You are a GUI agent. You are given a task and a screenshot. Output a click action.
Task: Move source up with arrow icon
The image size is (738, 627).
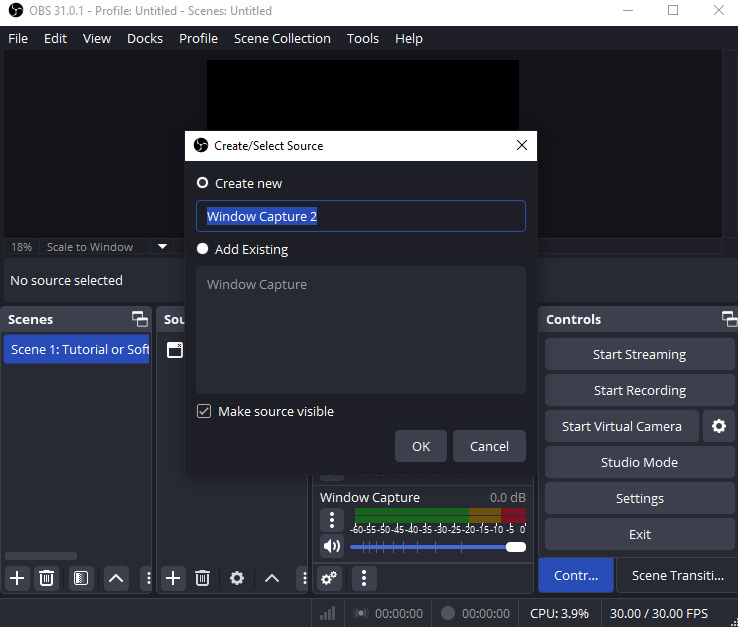(272, 578)
